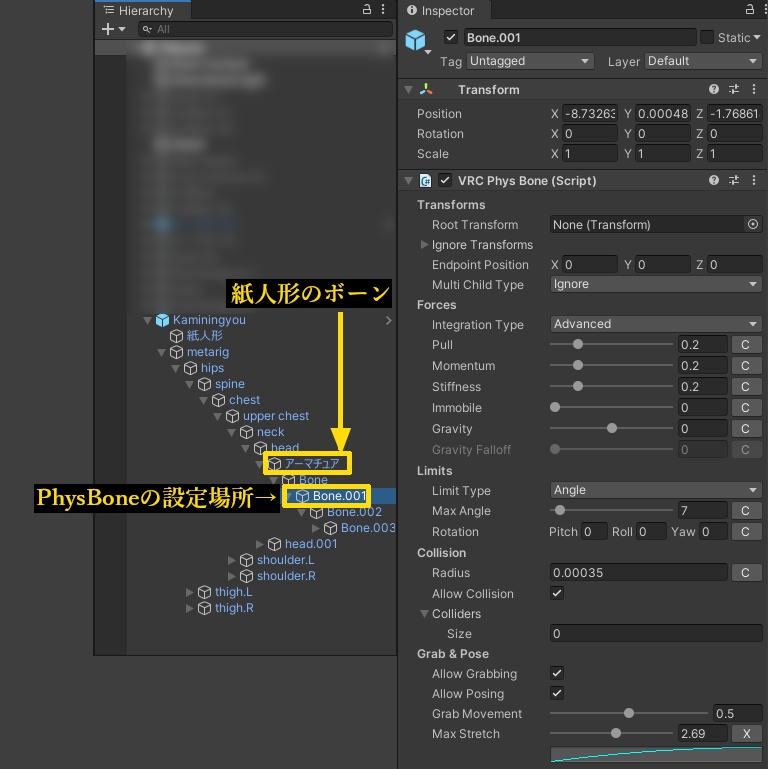Screen dimensions: 768x769
Task: Expand thigh.L in the hierarchy
Action: [189, 592]
